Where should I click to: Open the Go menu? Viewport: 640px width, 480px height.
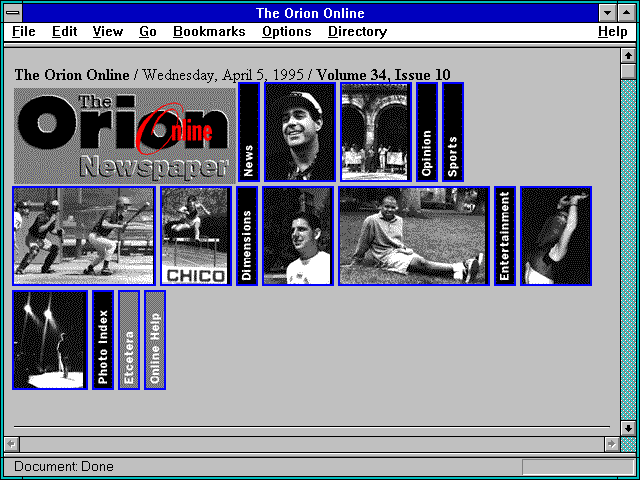(148, 32)
